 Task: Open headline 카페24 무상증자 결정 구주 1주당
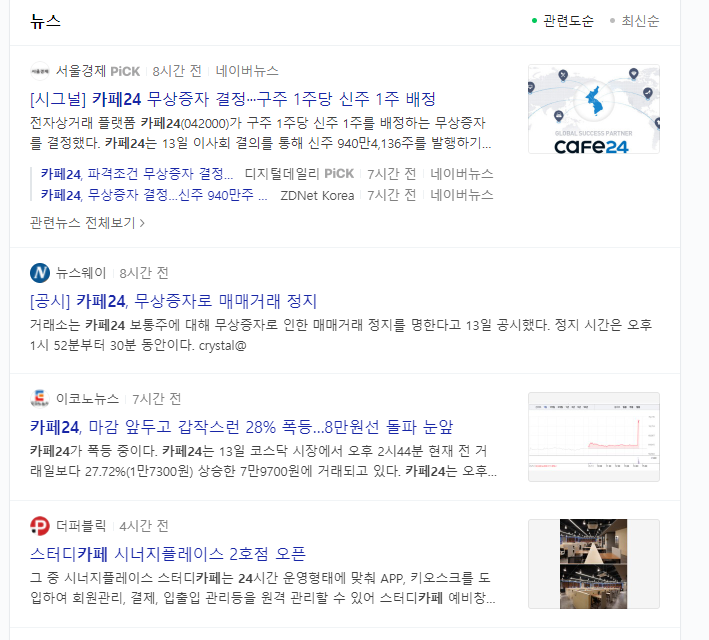point(233,99)
